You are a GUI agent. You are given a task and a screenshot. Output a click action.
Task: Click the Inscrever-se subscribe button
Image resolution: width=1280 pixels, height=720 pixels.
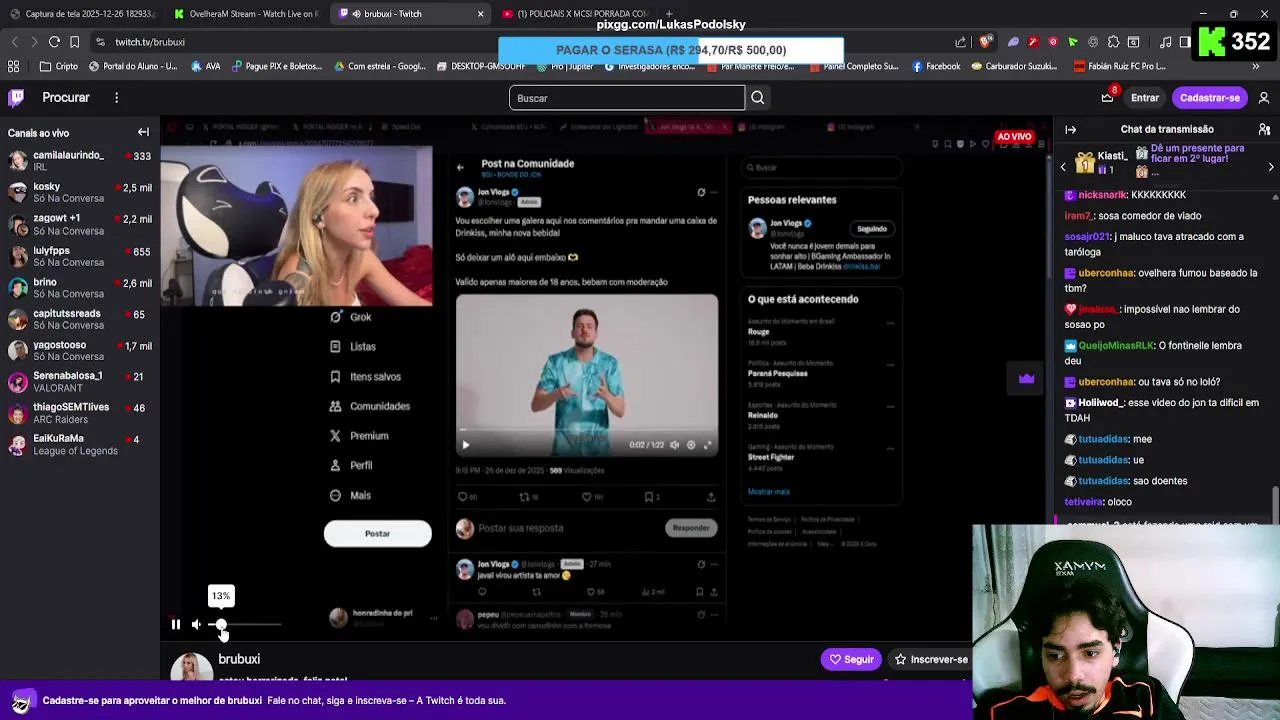(930, 659)
